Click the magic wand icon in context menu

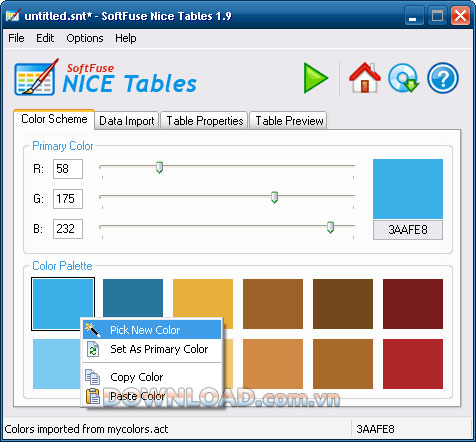click(x=92, y=330)
